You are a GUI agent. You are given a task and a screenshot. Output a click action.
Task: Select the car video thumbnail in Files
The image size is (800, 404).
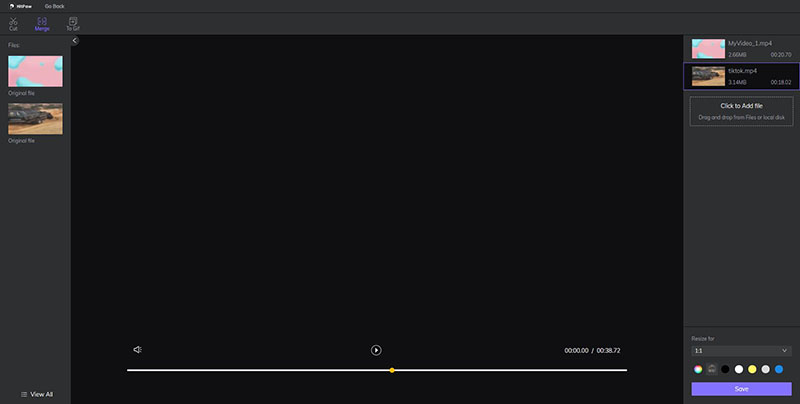tap(35, 119)
